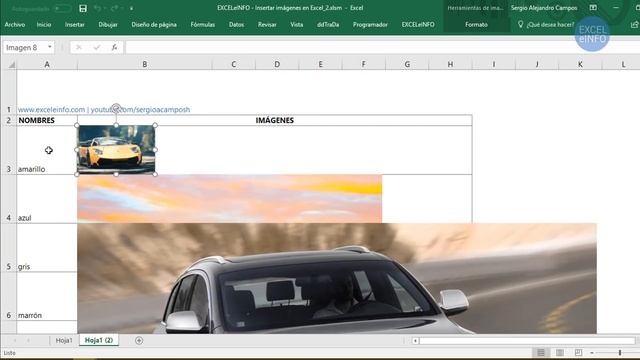Open the Datos tab
Screen dimensions: 640x360
tap(236, 24)
